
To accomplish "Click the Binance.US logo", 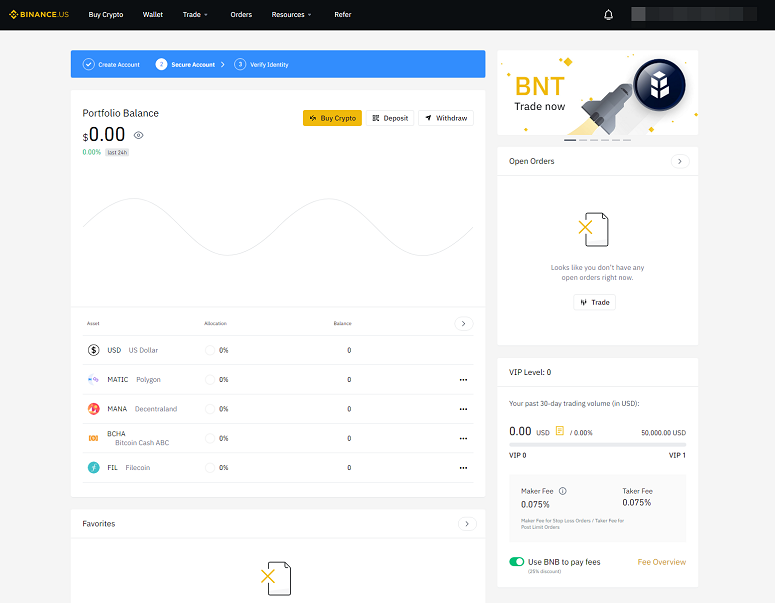I will pos(39,14).
